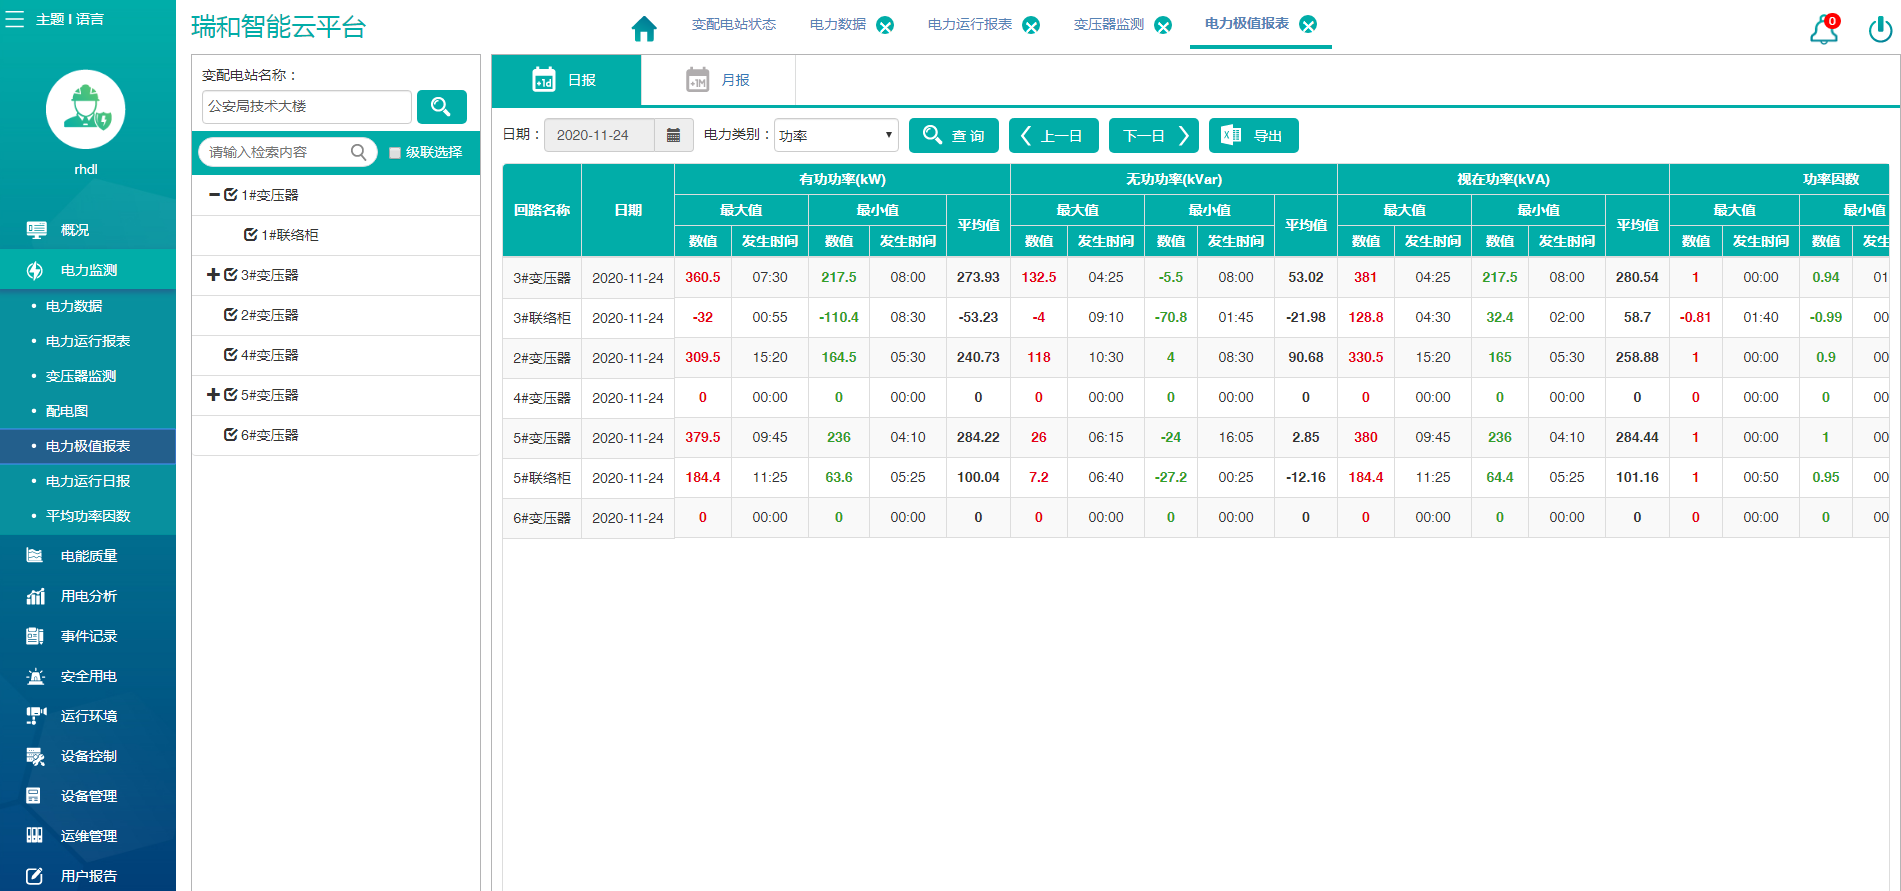
Task: Click the home icon in top navigation
Action: tap(644, 29)
